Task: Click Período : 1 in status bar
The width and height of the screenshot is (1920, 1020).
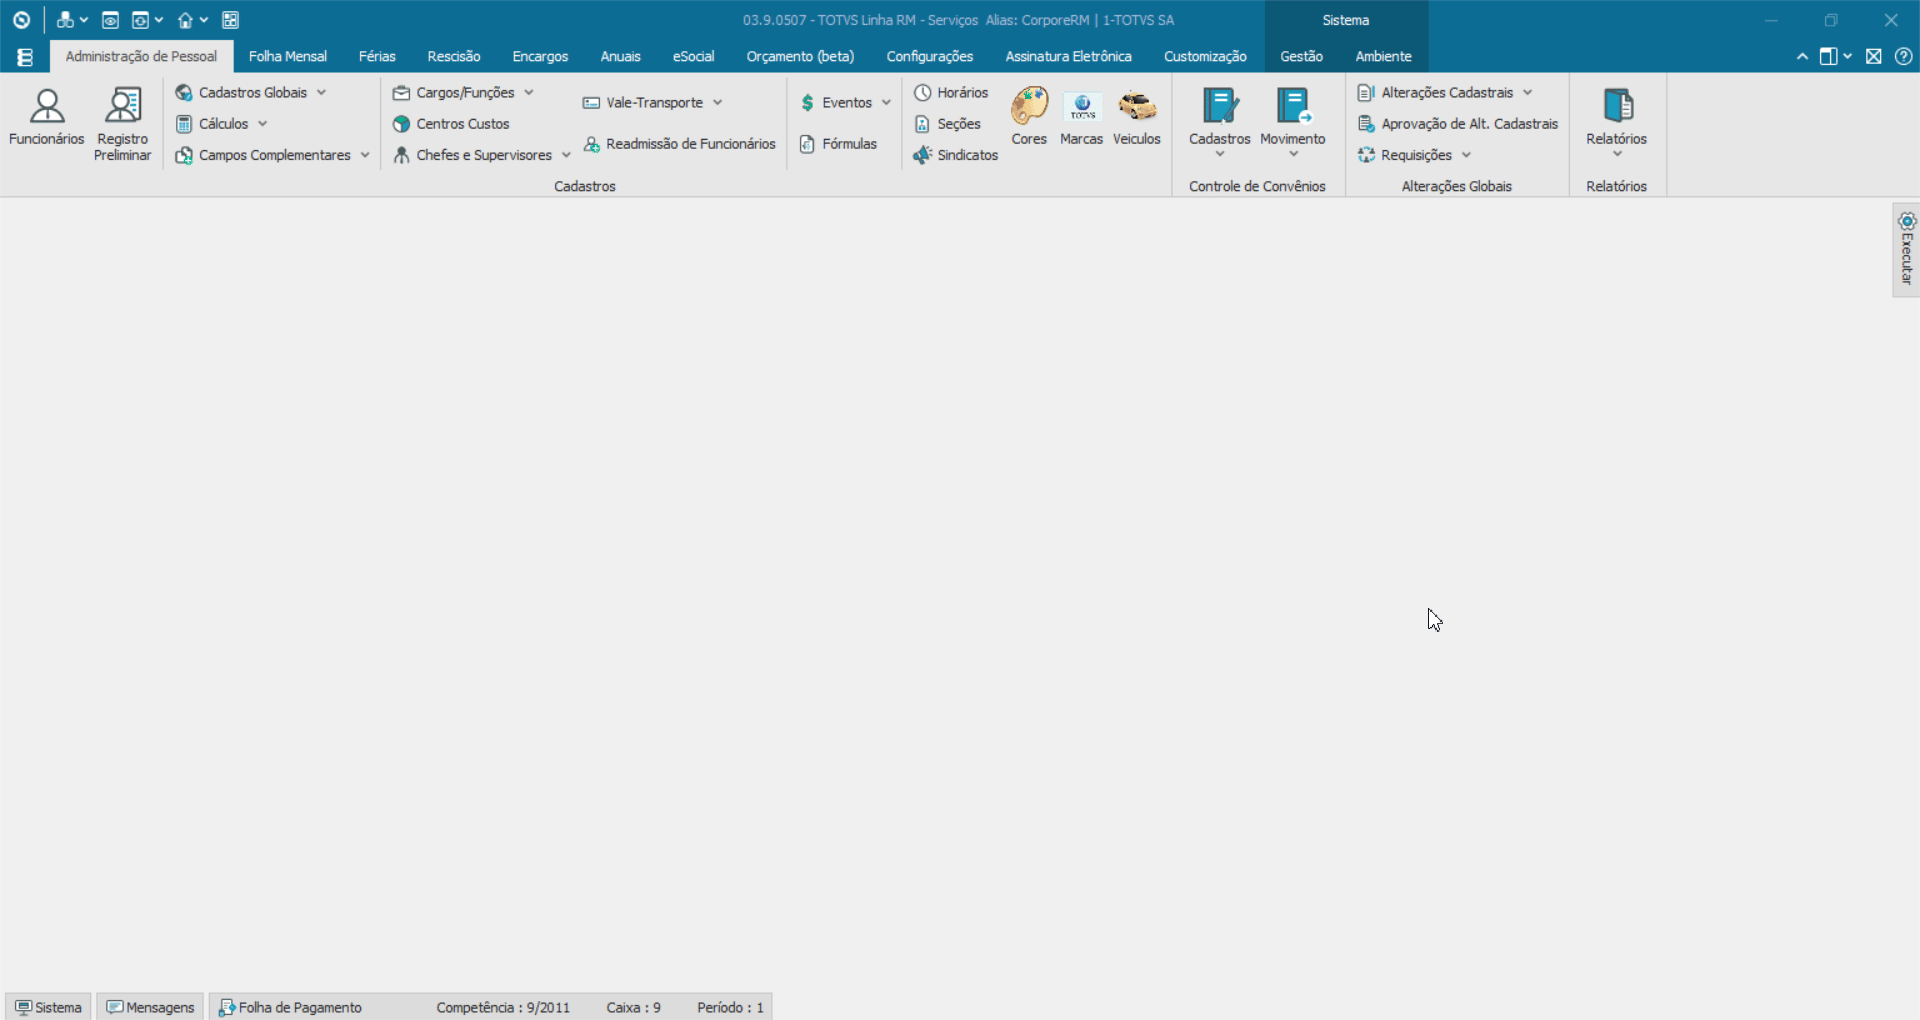Action: coord(730,1007)
